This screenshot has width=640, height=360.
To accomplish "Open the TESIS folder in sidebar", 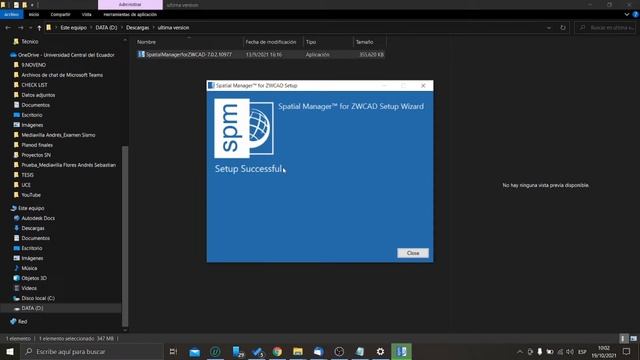I will pyautogui.click(x=27, y=175).
